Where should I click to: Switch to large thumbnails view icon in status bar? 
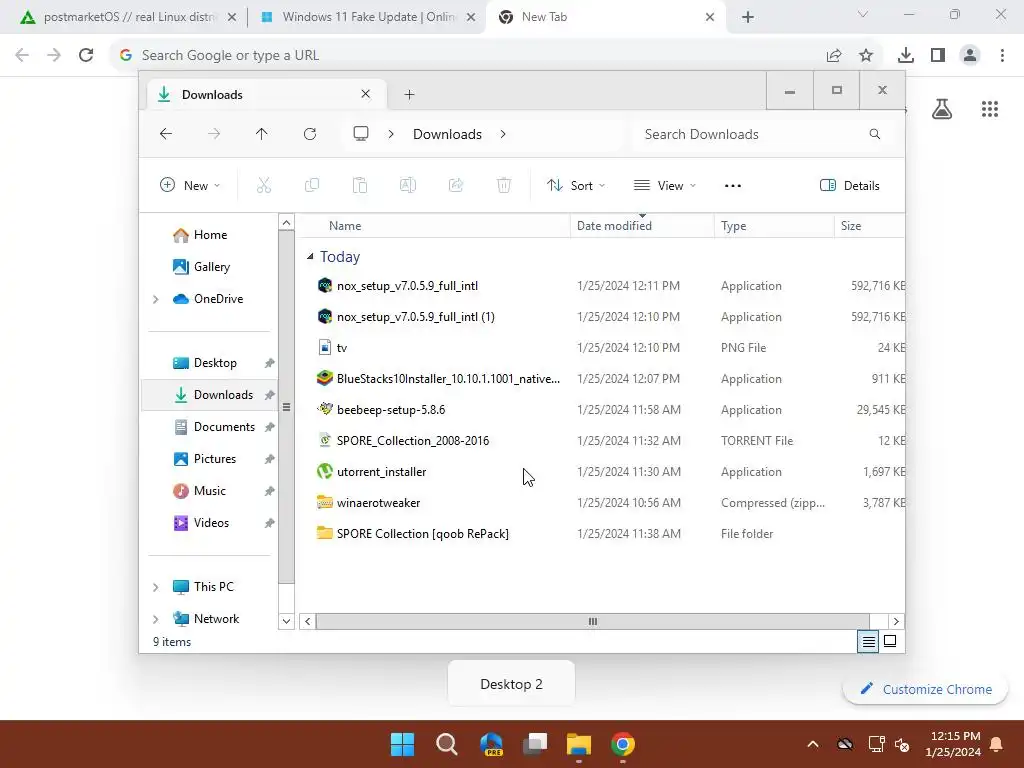(889, 641)
